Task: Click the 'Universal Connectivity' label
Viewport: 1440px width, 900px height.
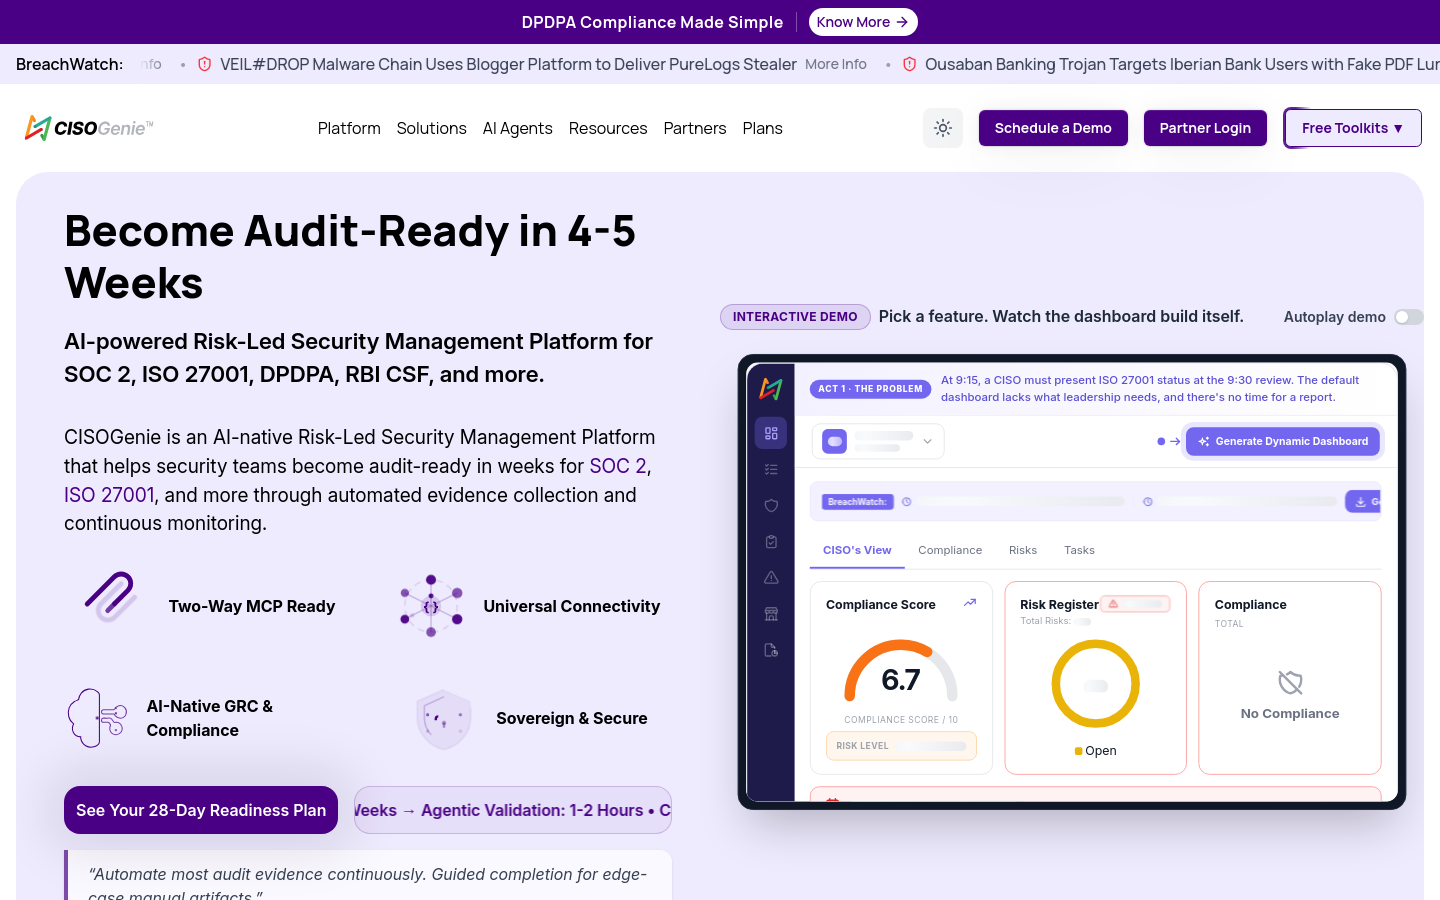Action: (572, 606)
